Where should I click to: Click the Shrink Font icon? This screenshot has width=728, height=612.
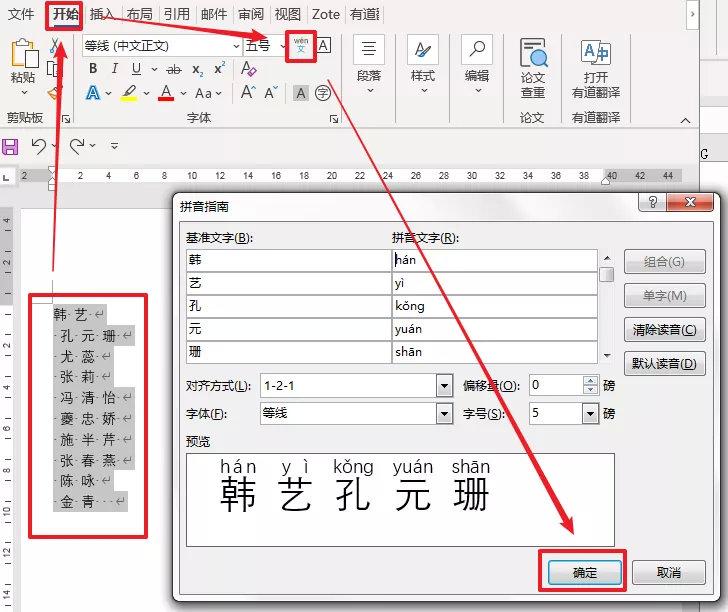pos(271,92)
